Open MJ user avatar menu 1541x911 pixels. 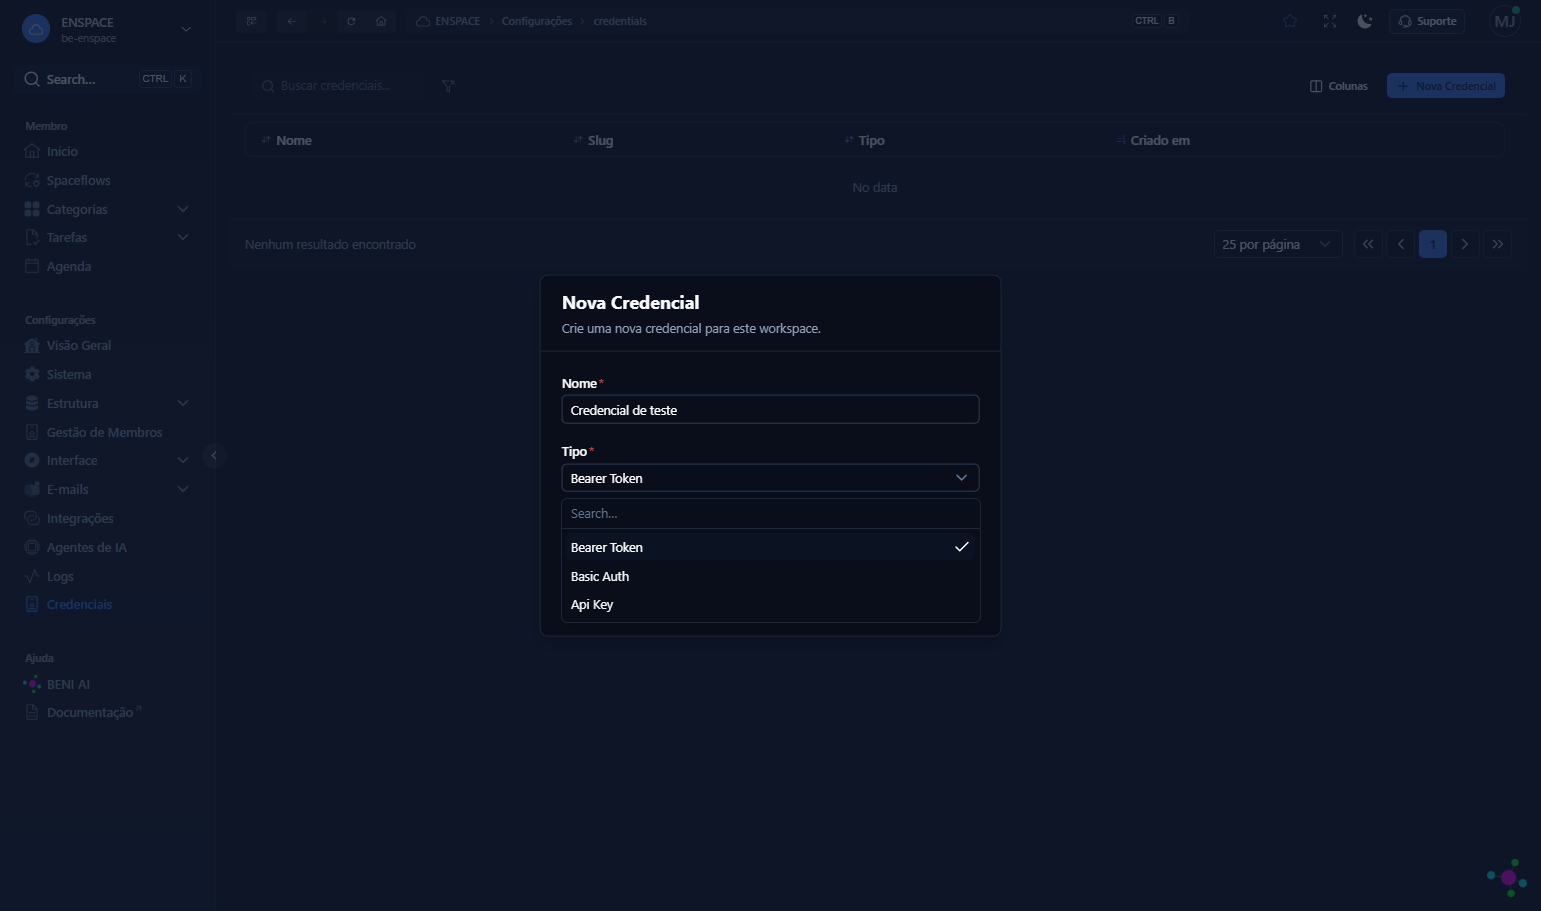pyautogui.click(x=1505, y=21)
